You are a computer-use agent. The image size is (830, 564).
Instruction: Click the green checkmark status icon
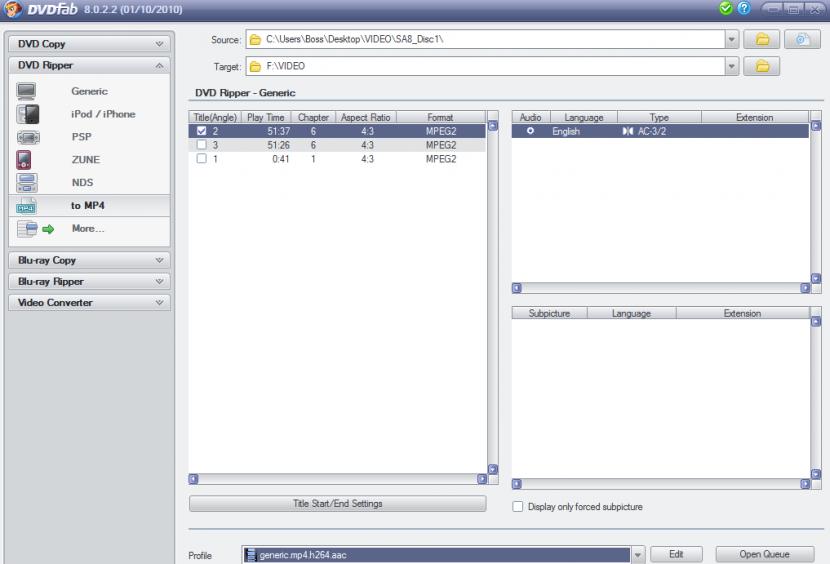point(726,8)
